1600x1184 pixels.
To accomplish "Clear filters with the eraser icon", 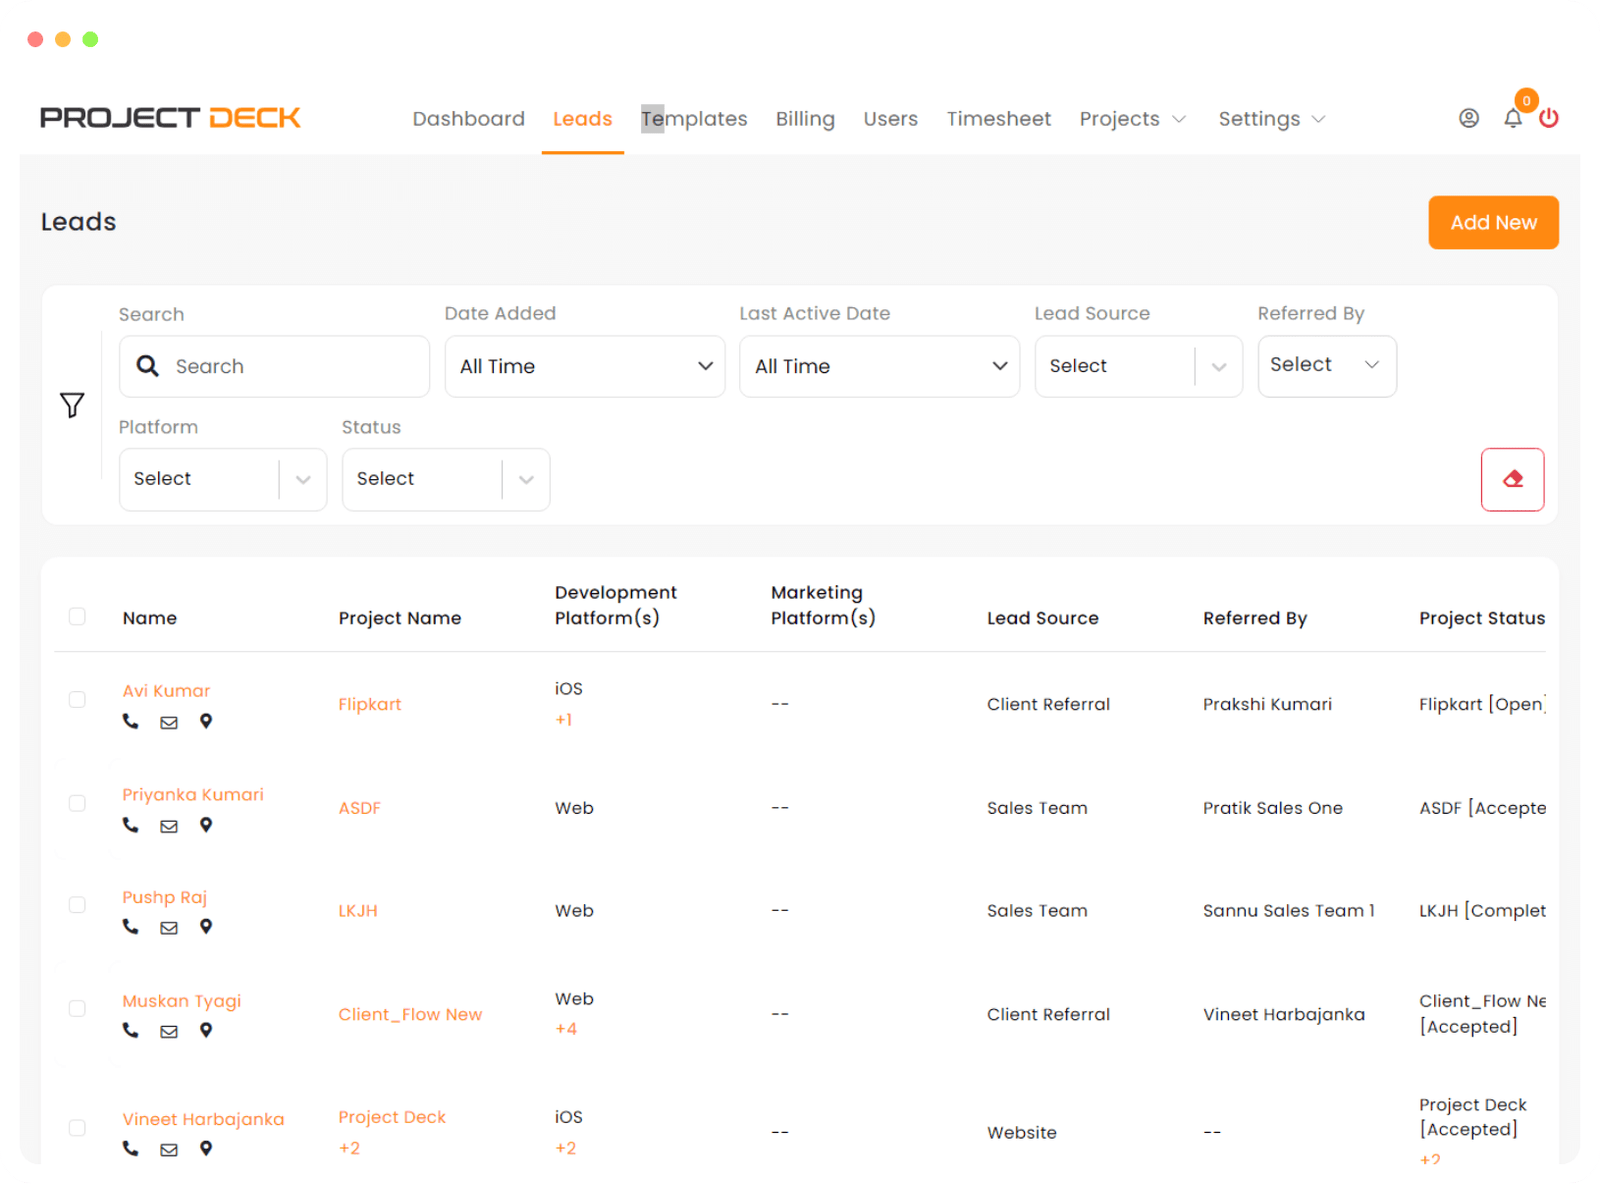I will pyautogui.click(x=1512, y=480).
